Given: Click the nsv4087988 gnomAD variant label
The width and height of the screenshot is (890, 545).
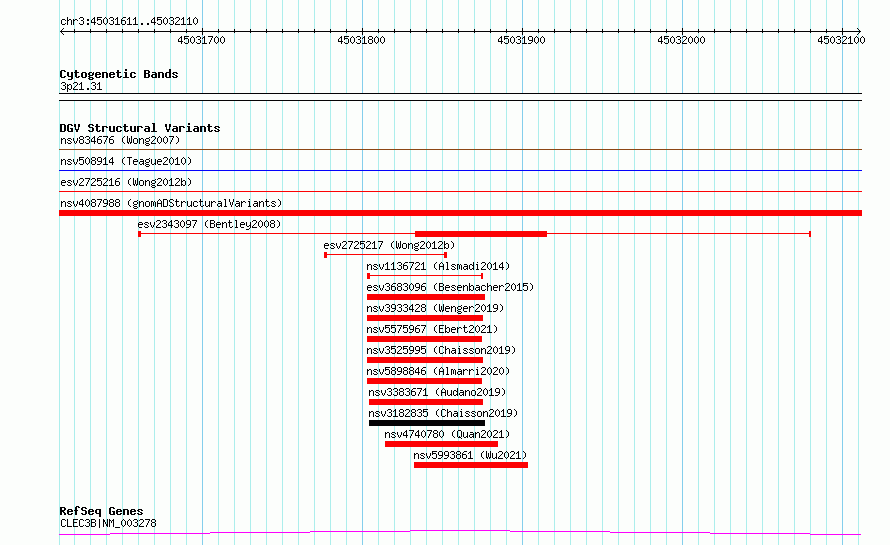Looking at the screenshot, I should click(171, 203).
